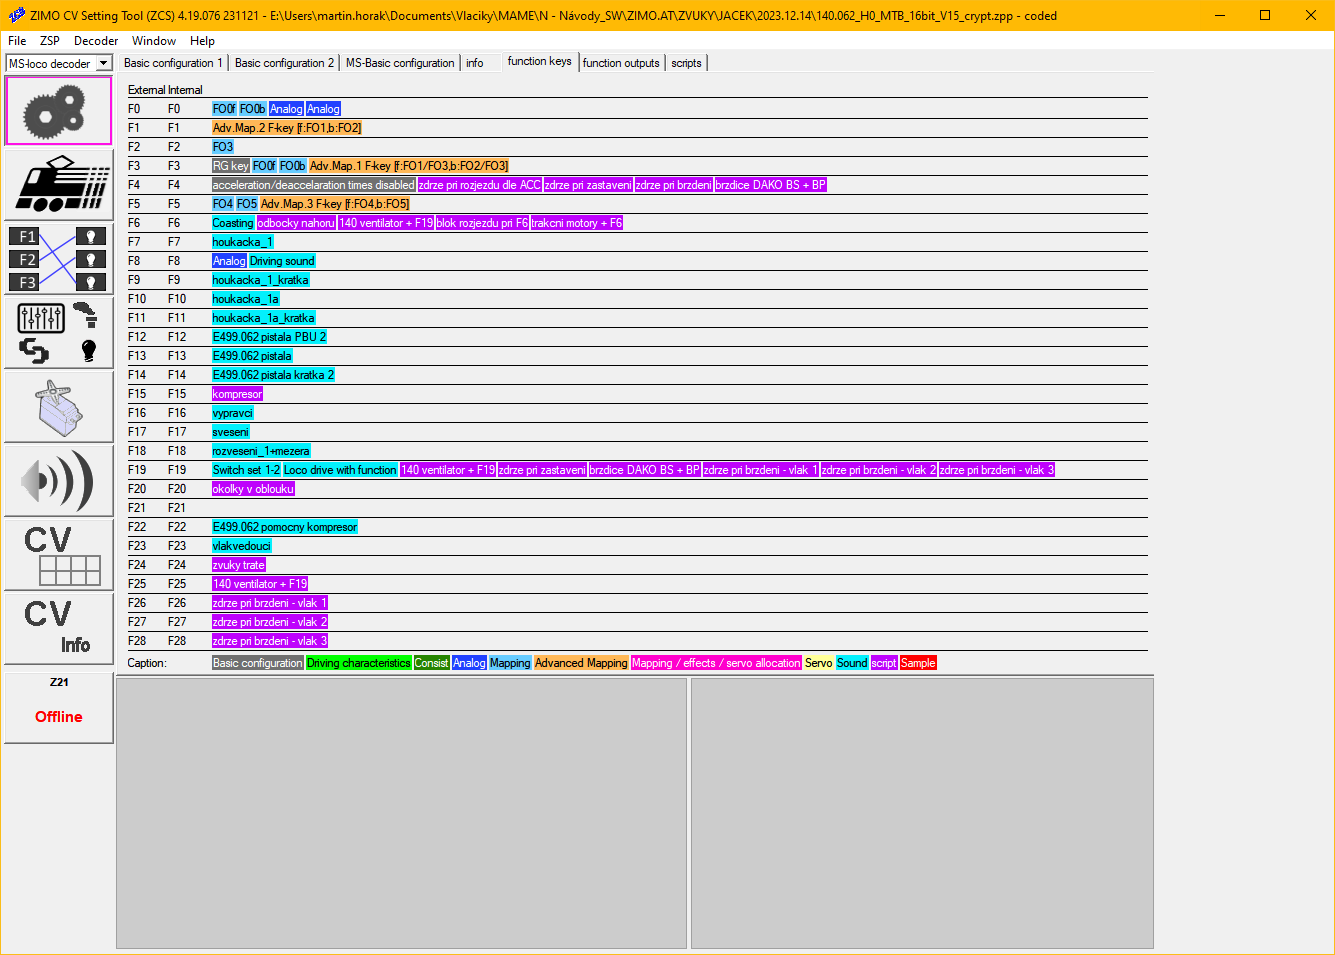This screenshot has width=1335, height=955.
Task: Click the gears configuration icon in sidebar
Action: (58, 111)
